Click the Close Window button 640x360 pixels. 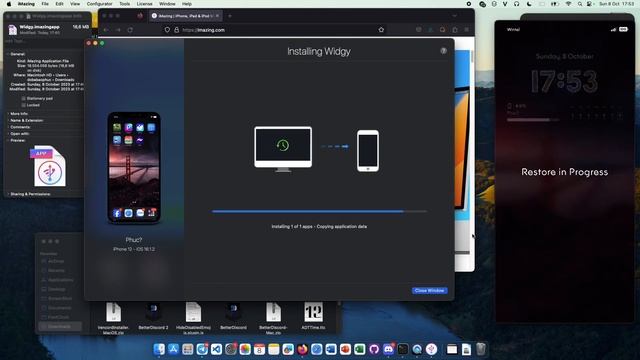(429, 291)
